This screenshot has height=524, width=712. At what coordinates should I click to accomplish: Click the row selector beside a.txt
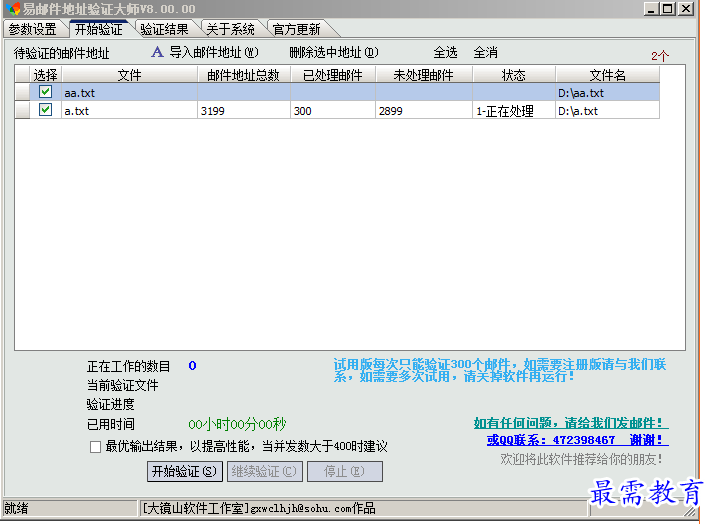click(22, 110)
